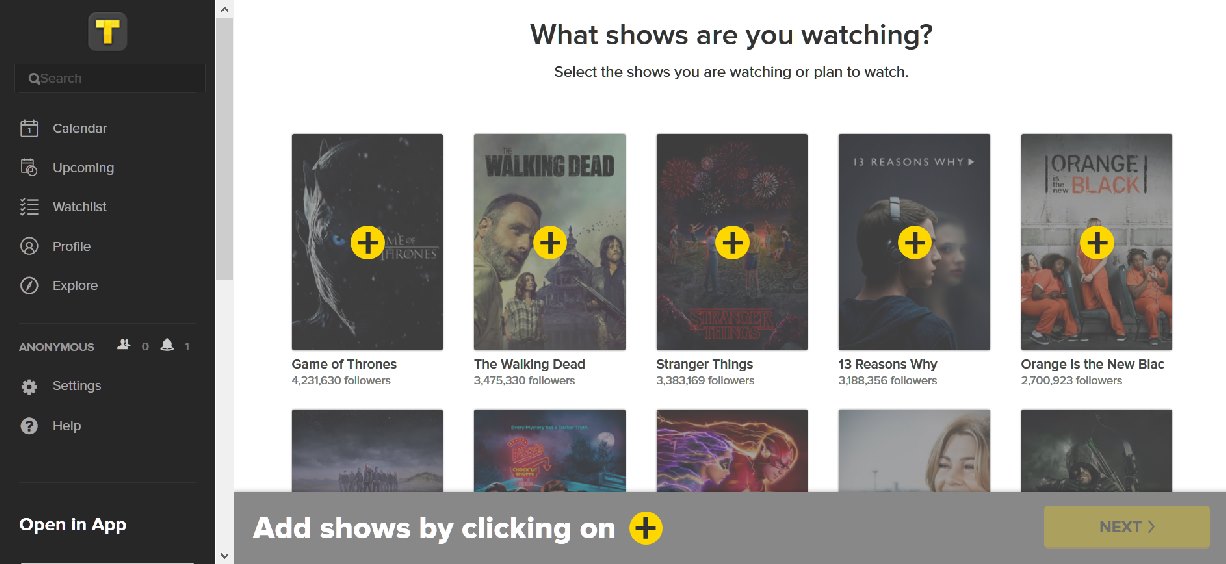
Task: Open the Explore compass icon
Action: [30, 286]
